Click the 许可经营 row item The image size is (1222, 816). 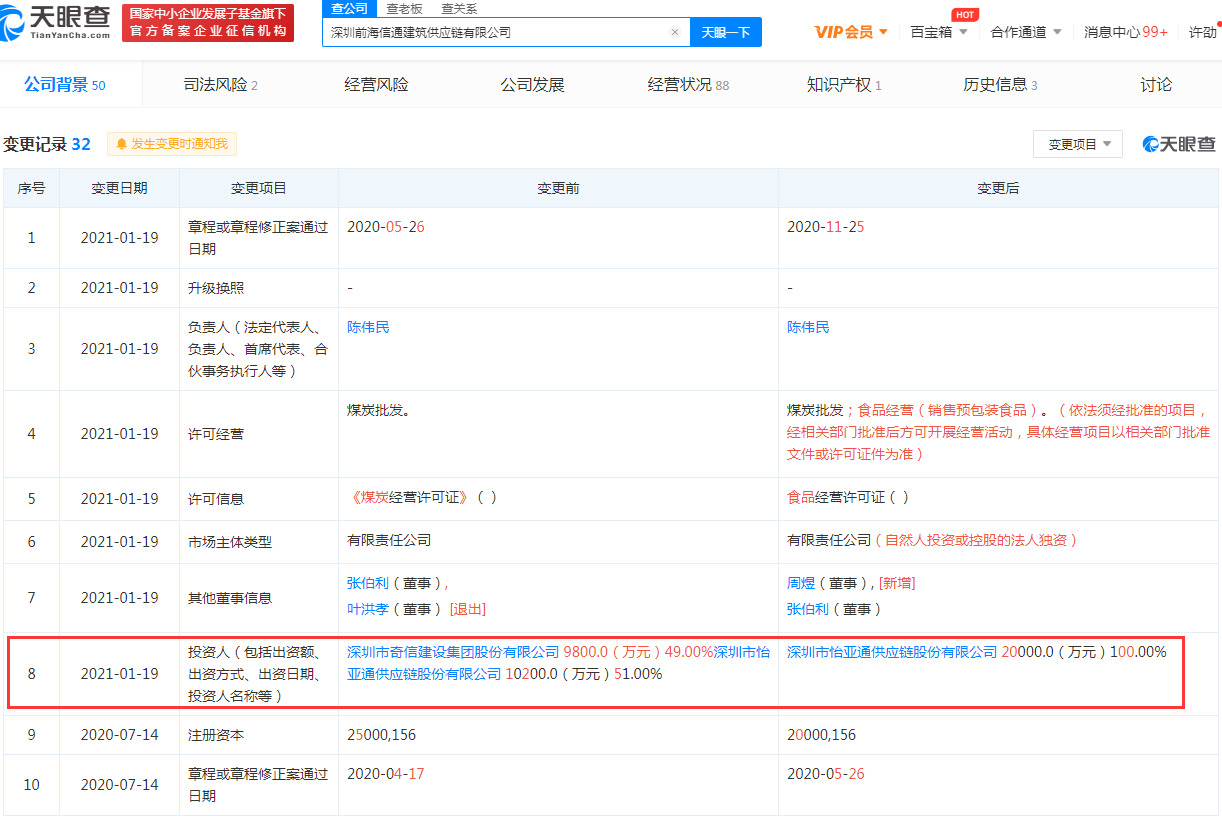pos(216,434)
